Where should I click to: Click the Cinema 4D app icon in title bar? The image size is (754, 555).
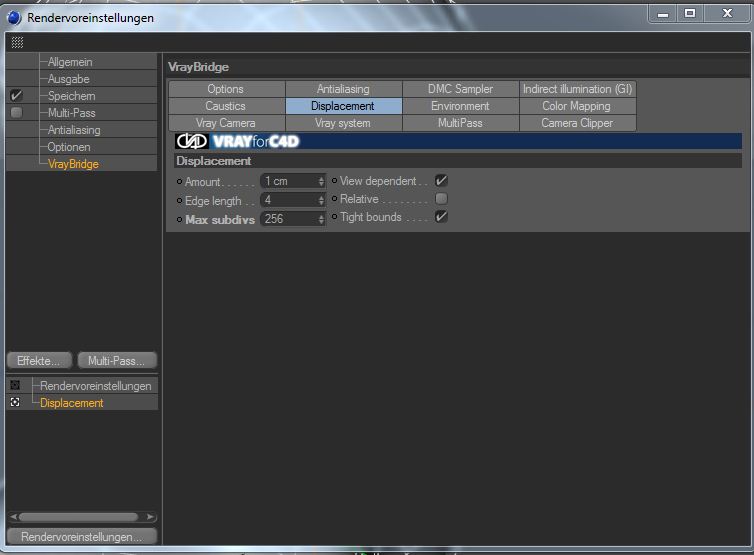pyautogui.click(x=14, y=18)
